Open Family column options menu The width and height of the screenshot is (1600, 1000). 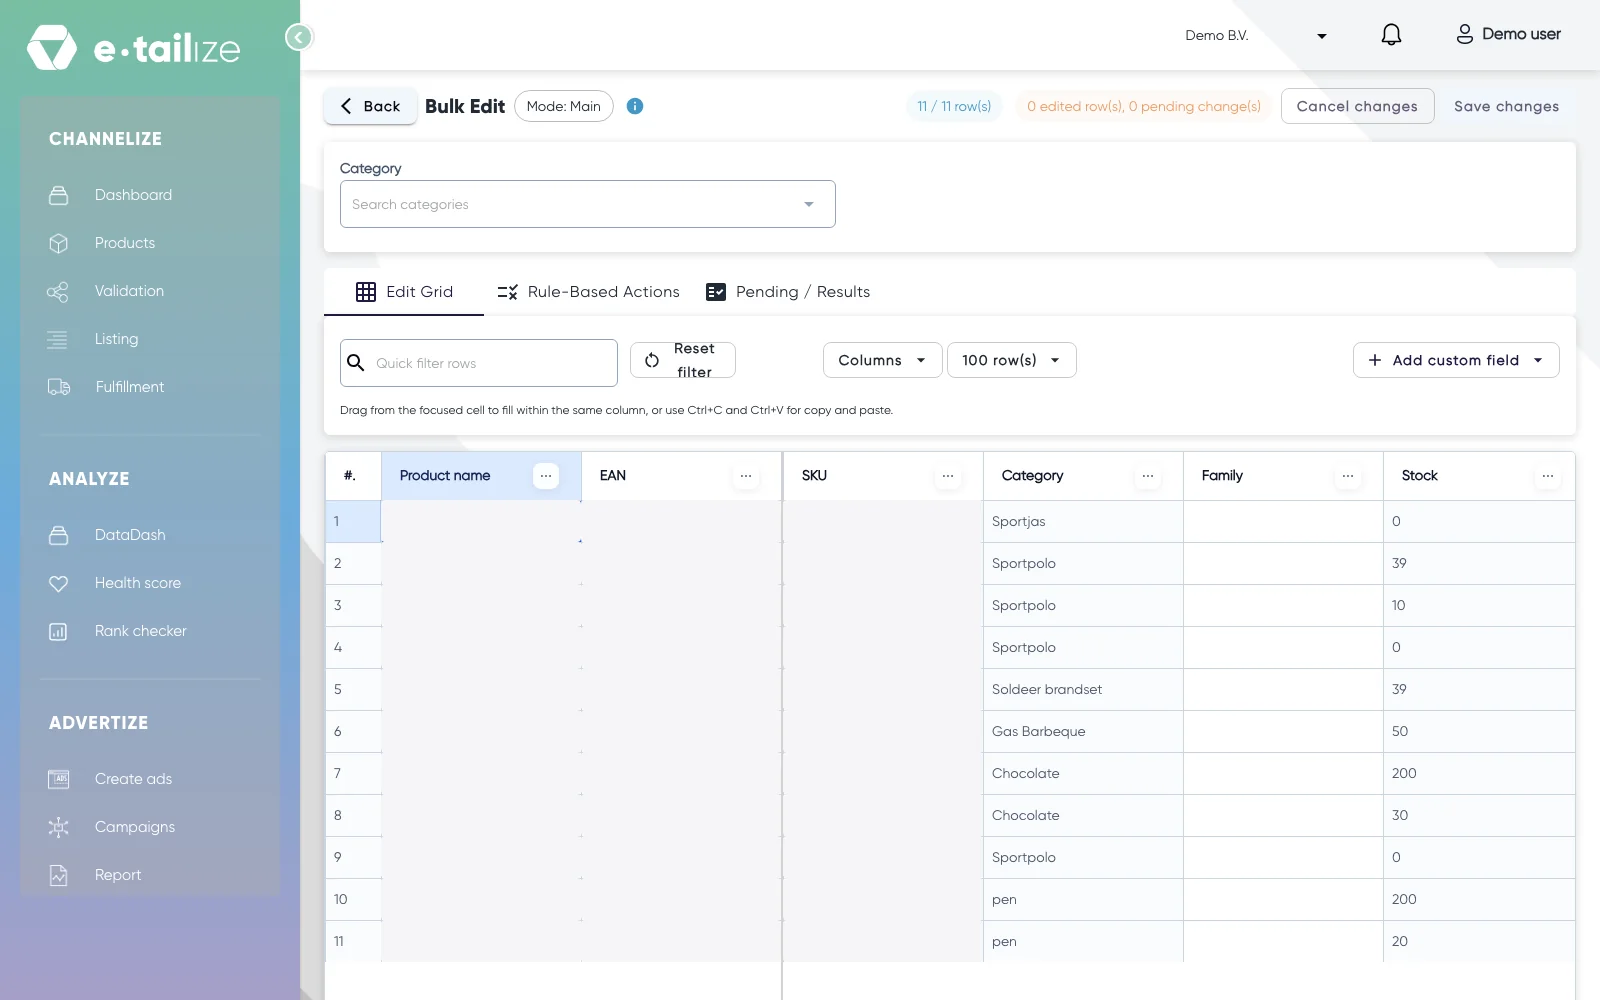(1348, 476)
